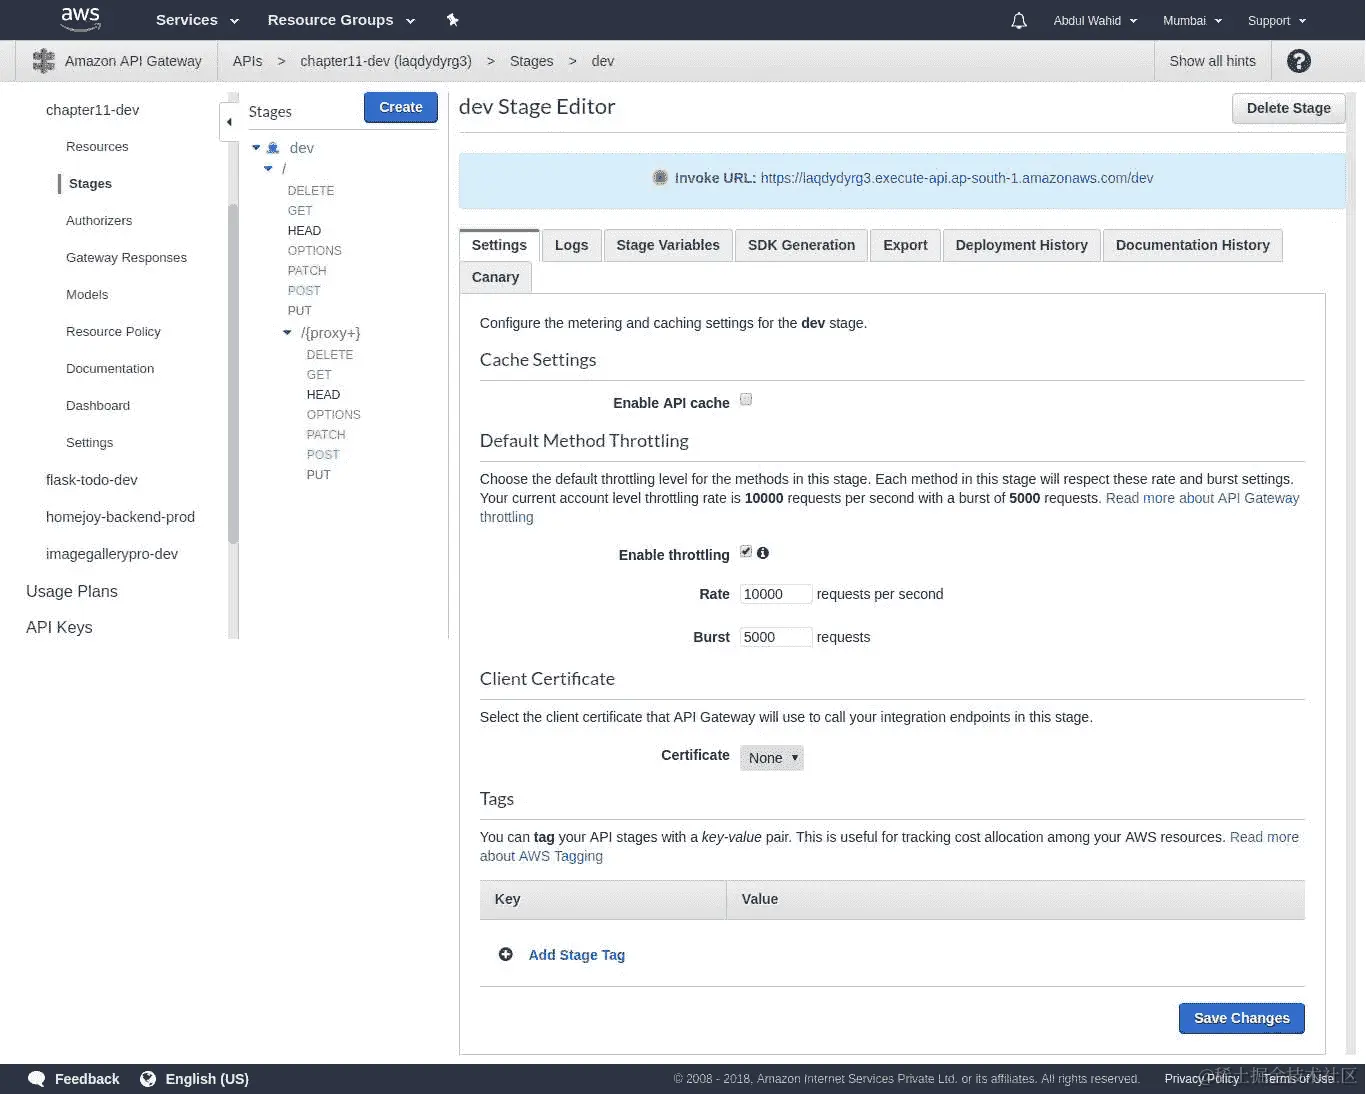Image resolution: width=1366 pixels, height=1094 pixels.
Task: Click the plus icon beside Add Stage Tag
Action: (506, 954)
